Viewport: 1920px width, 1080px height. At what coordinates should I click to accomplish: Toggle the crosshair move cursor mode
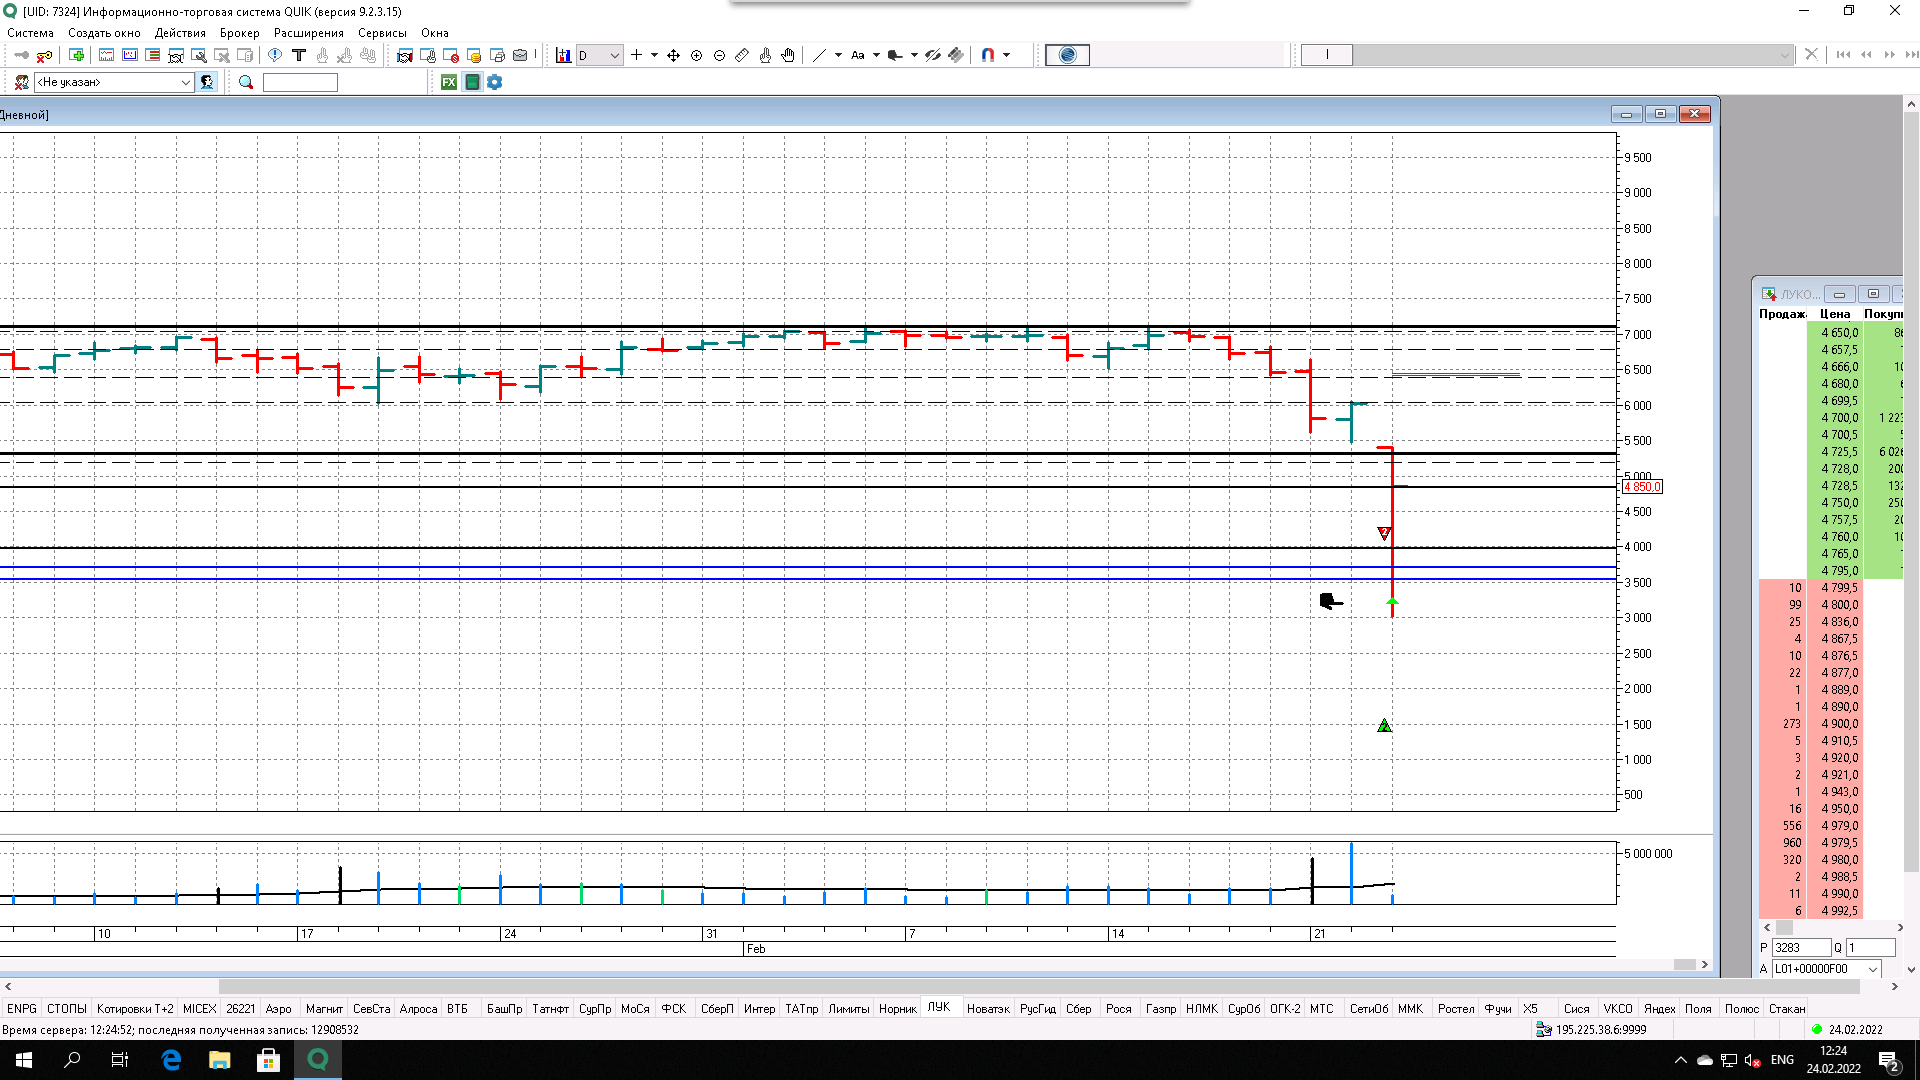point(674,56)
